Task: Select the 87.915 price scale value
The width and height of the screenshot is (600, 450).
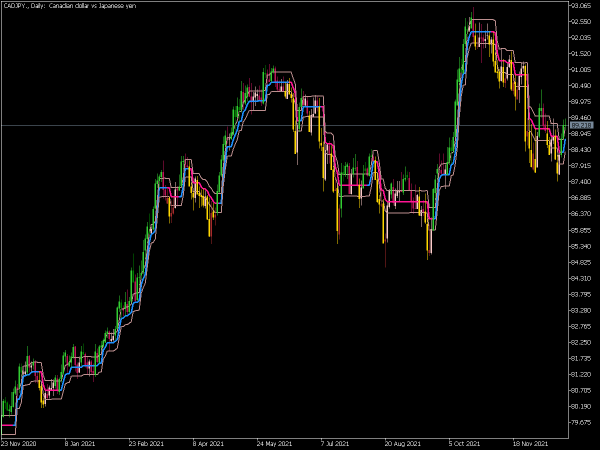Action: (580, 166)
